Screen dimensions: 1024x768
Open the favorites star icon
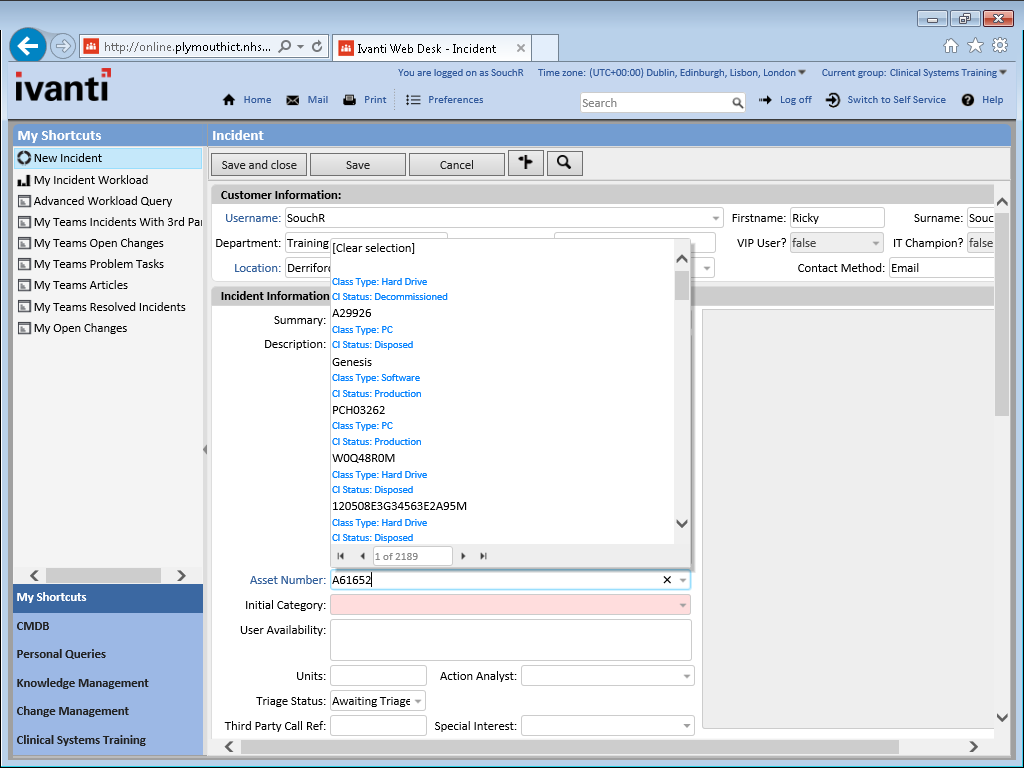975,45
